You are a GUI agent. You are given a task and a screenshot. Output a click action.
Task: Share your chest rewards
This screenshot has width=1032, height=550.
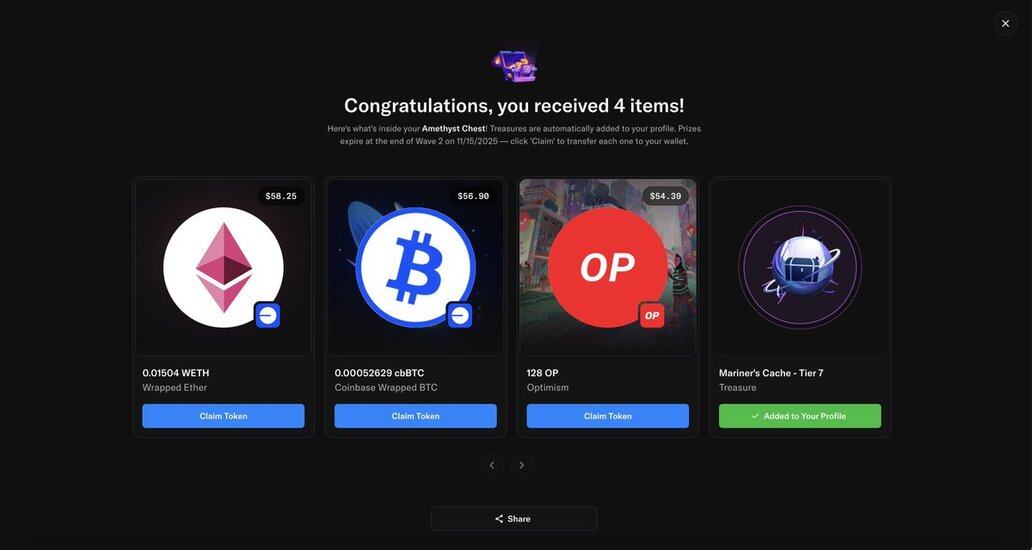[x=514, y=518]
